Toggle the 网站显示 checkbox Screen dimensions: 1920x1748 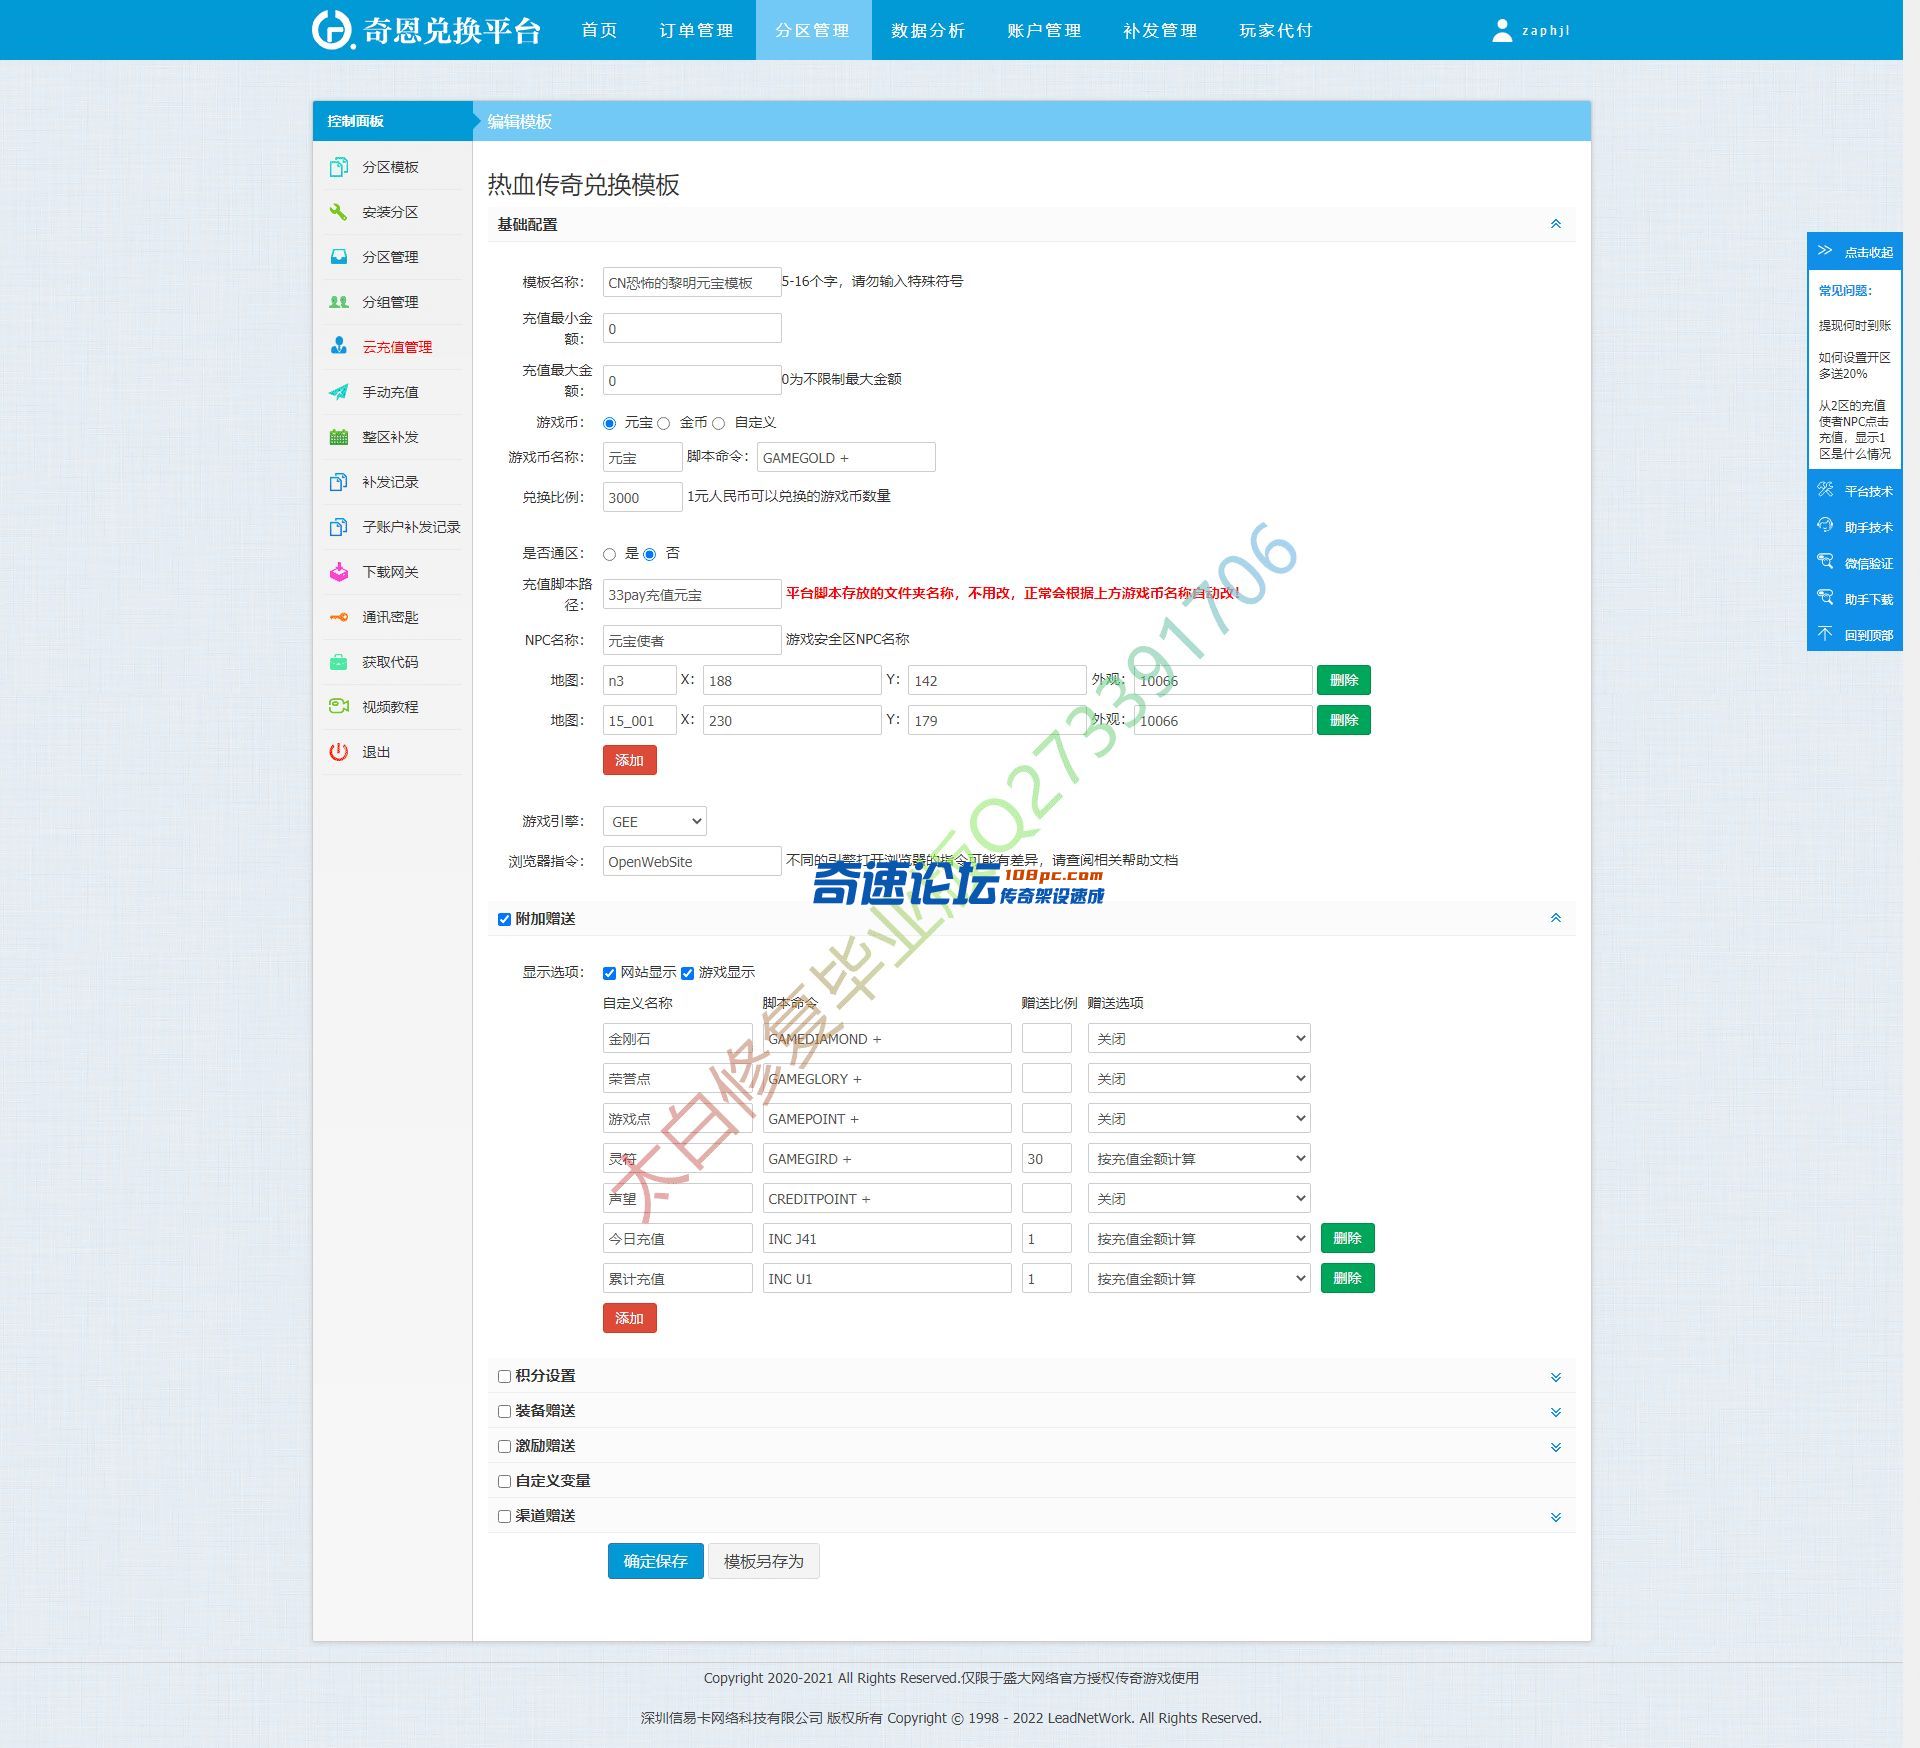[x=610, y=973]
